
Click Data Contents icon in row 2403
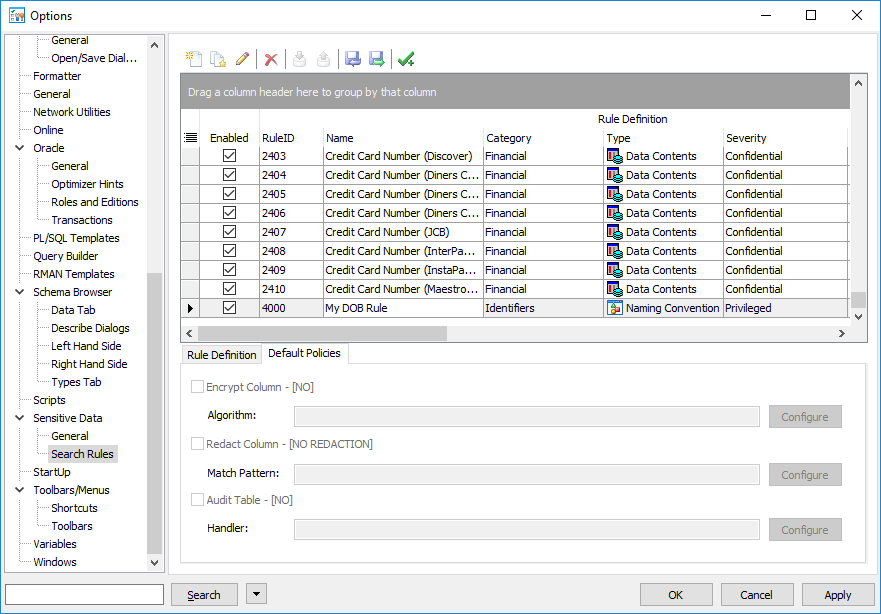click(615, 156)
